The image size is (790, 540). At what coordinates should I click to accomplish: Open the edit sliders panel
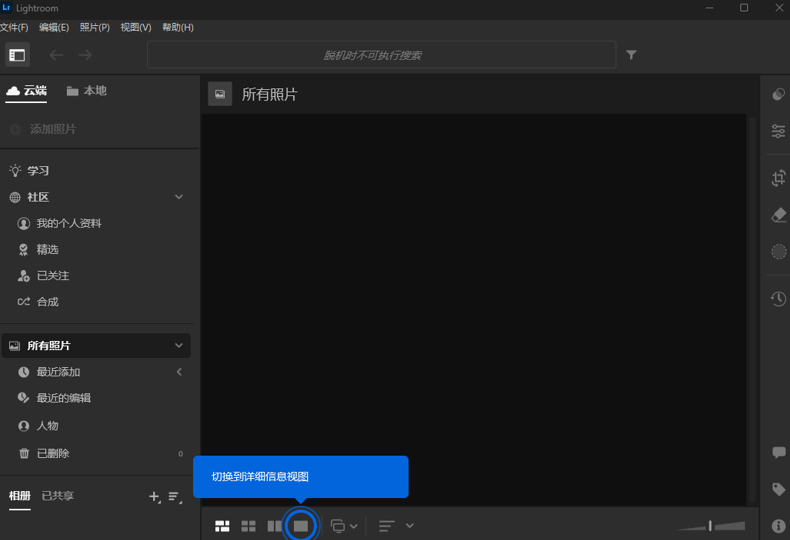coord(778,131)
